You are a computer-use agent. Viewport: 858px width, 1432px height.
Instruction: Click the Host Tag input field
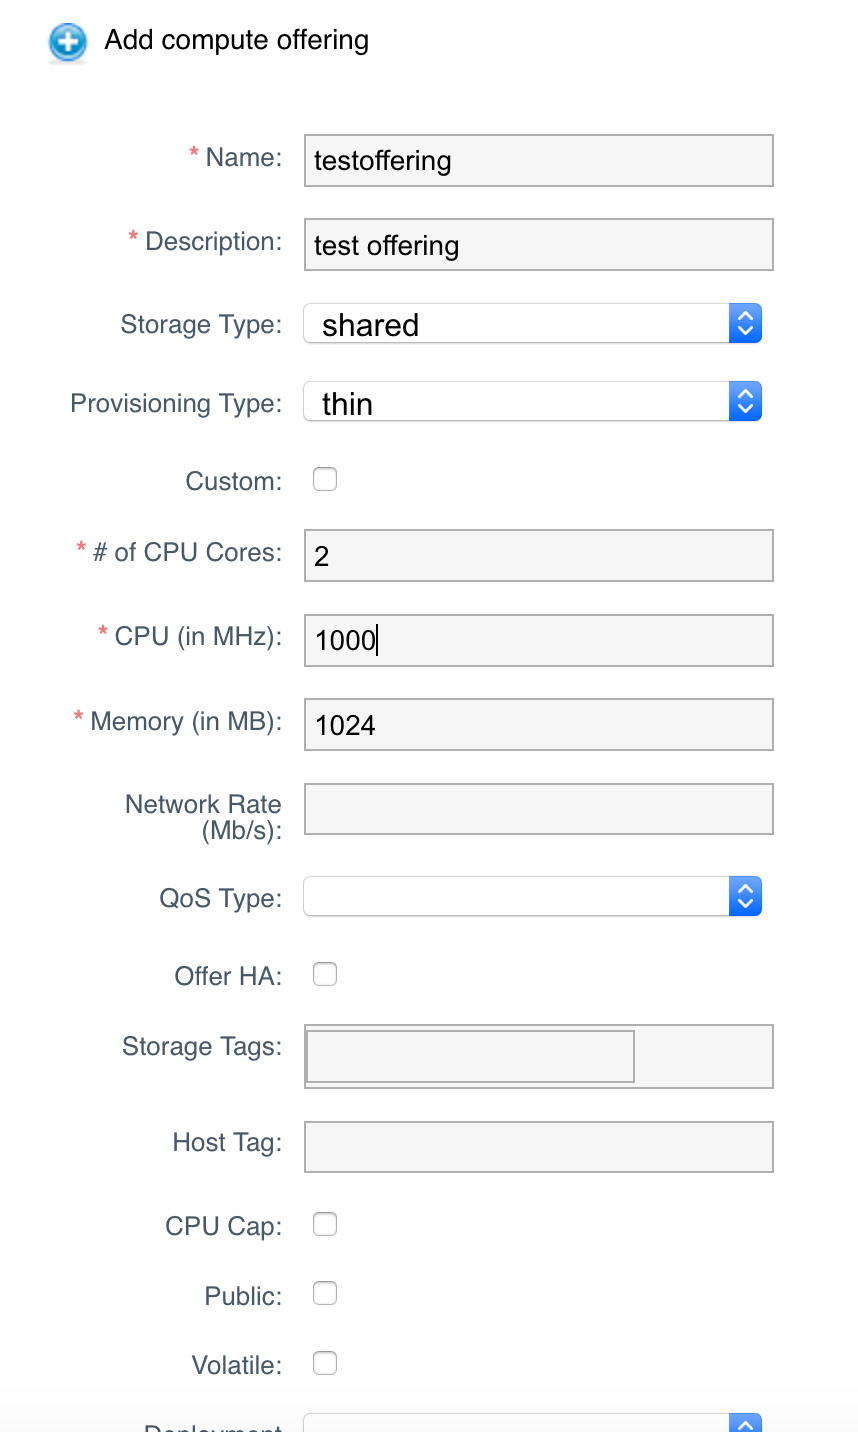(x=538, y=1147)
